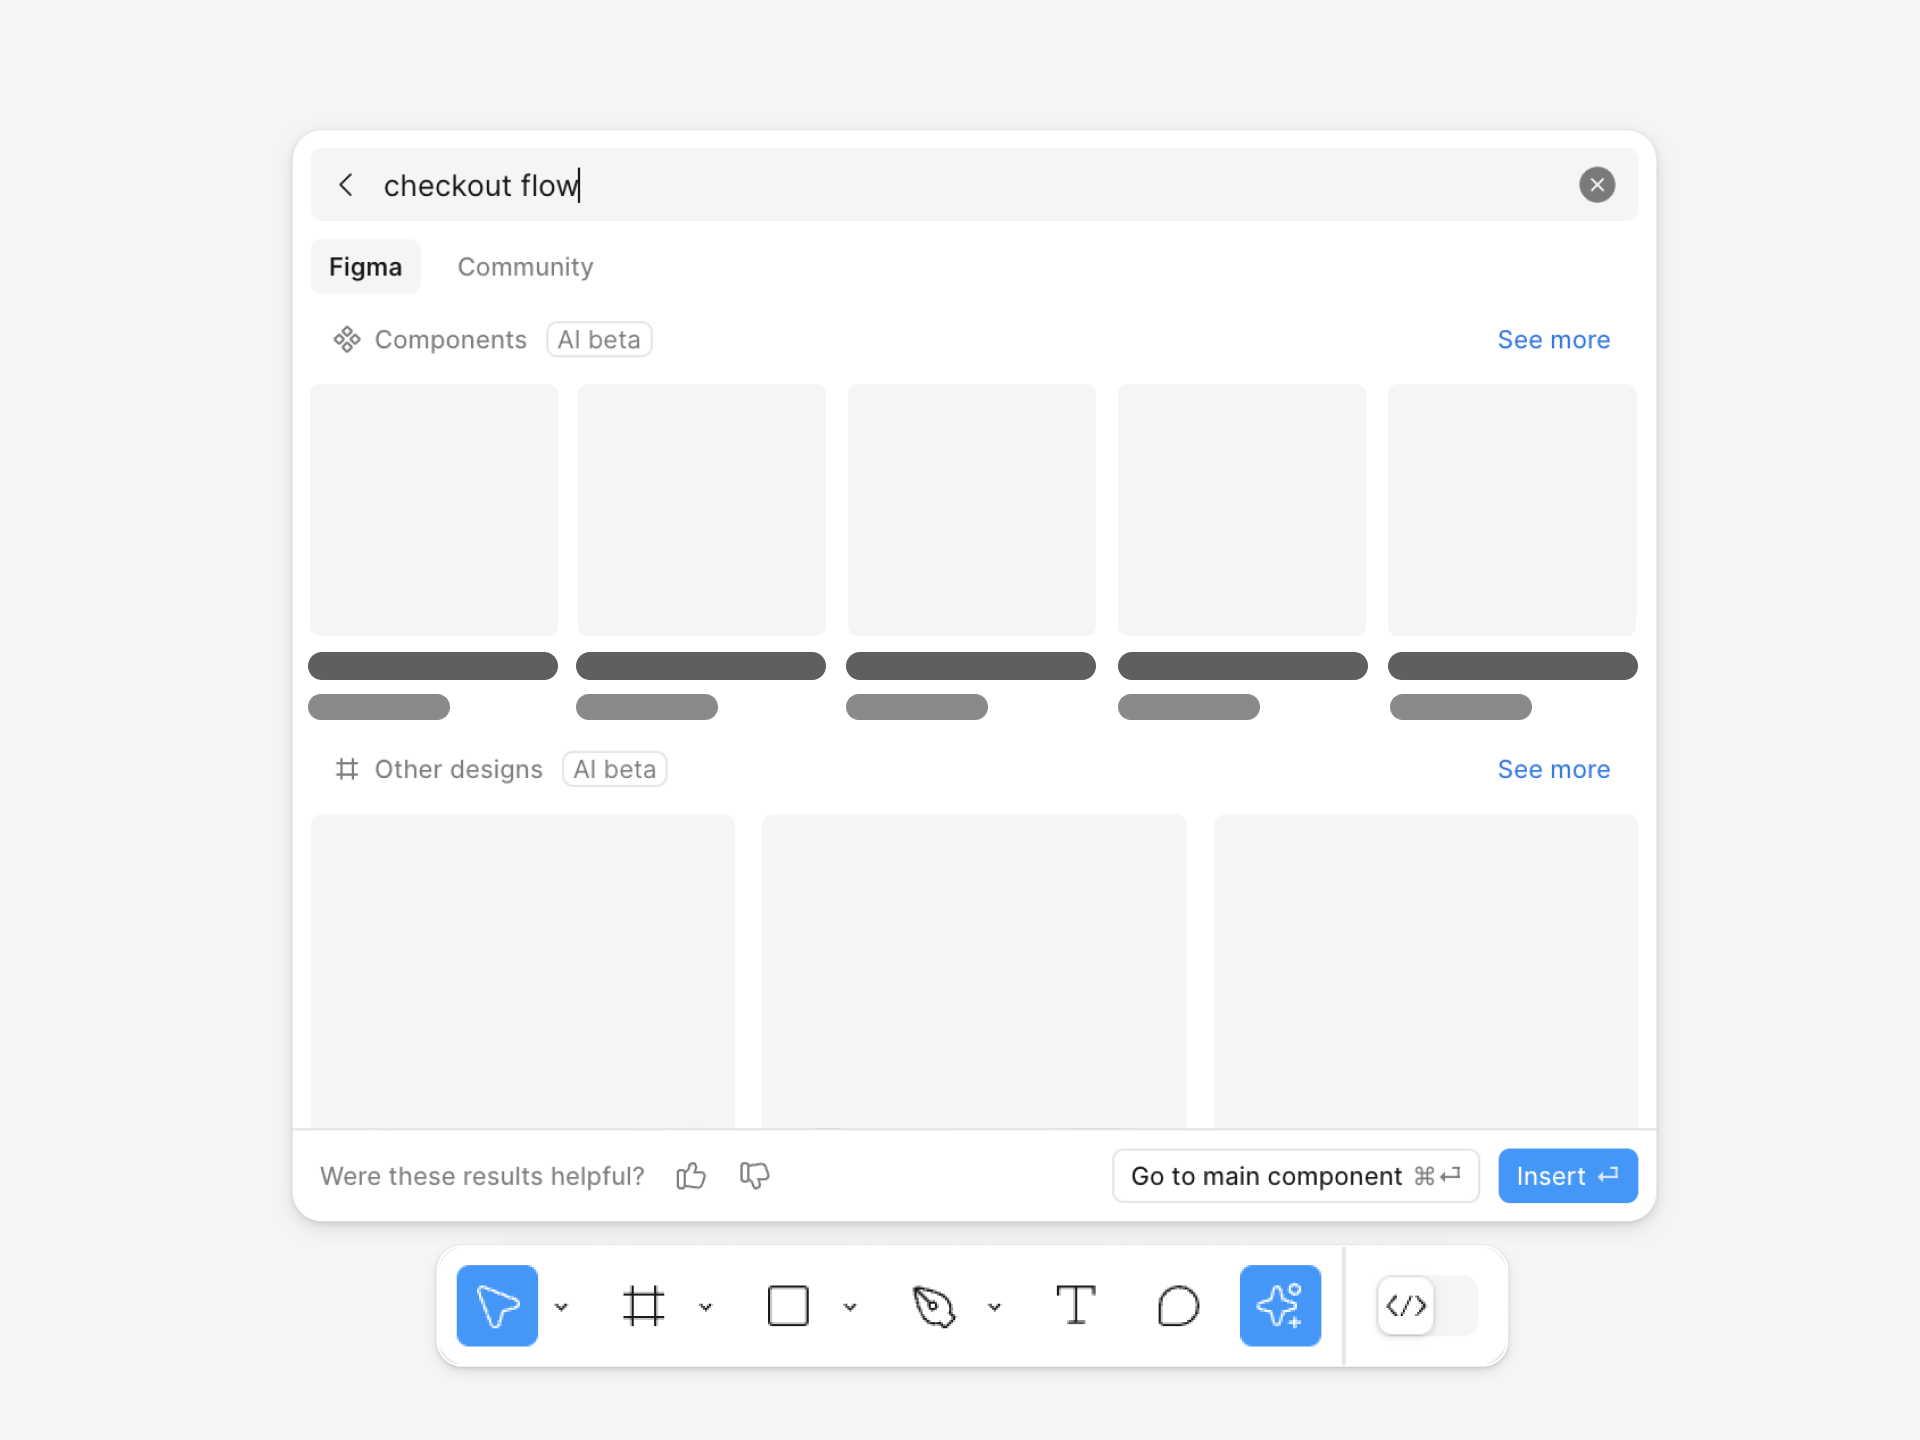The height and width of the screenshot is (1440, 1920).
Task: Select the AI/Magic actions tool
Action: [x=1281, y=1304]
